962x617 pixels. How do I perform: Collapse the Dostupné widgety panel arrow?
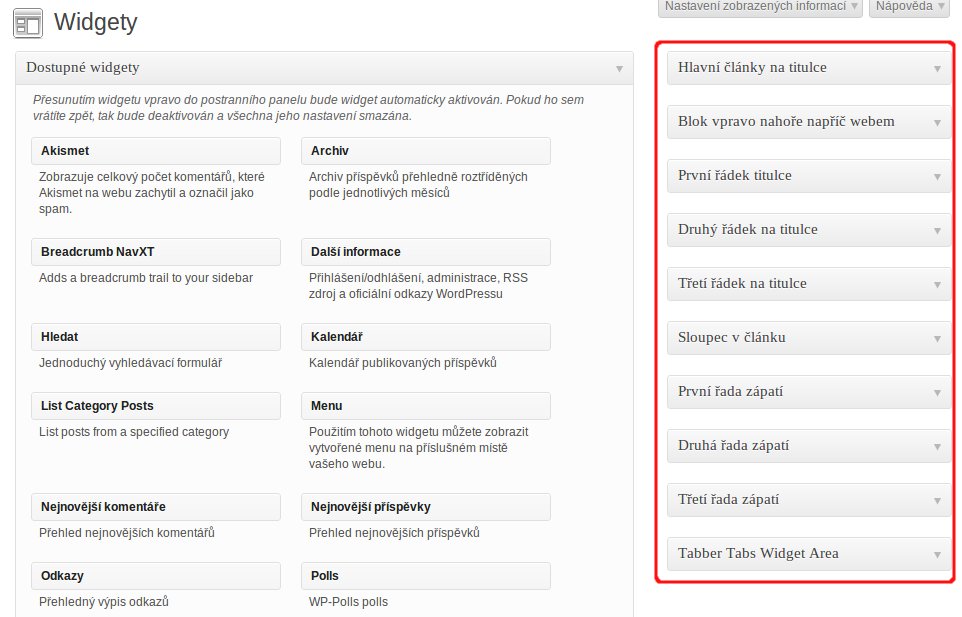619,69
